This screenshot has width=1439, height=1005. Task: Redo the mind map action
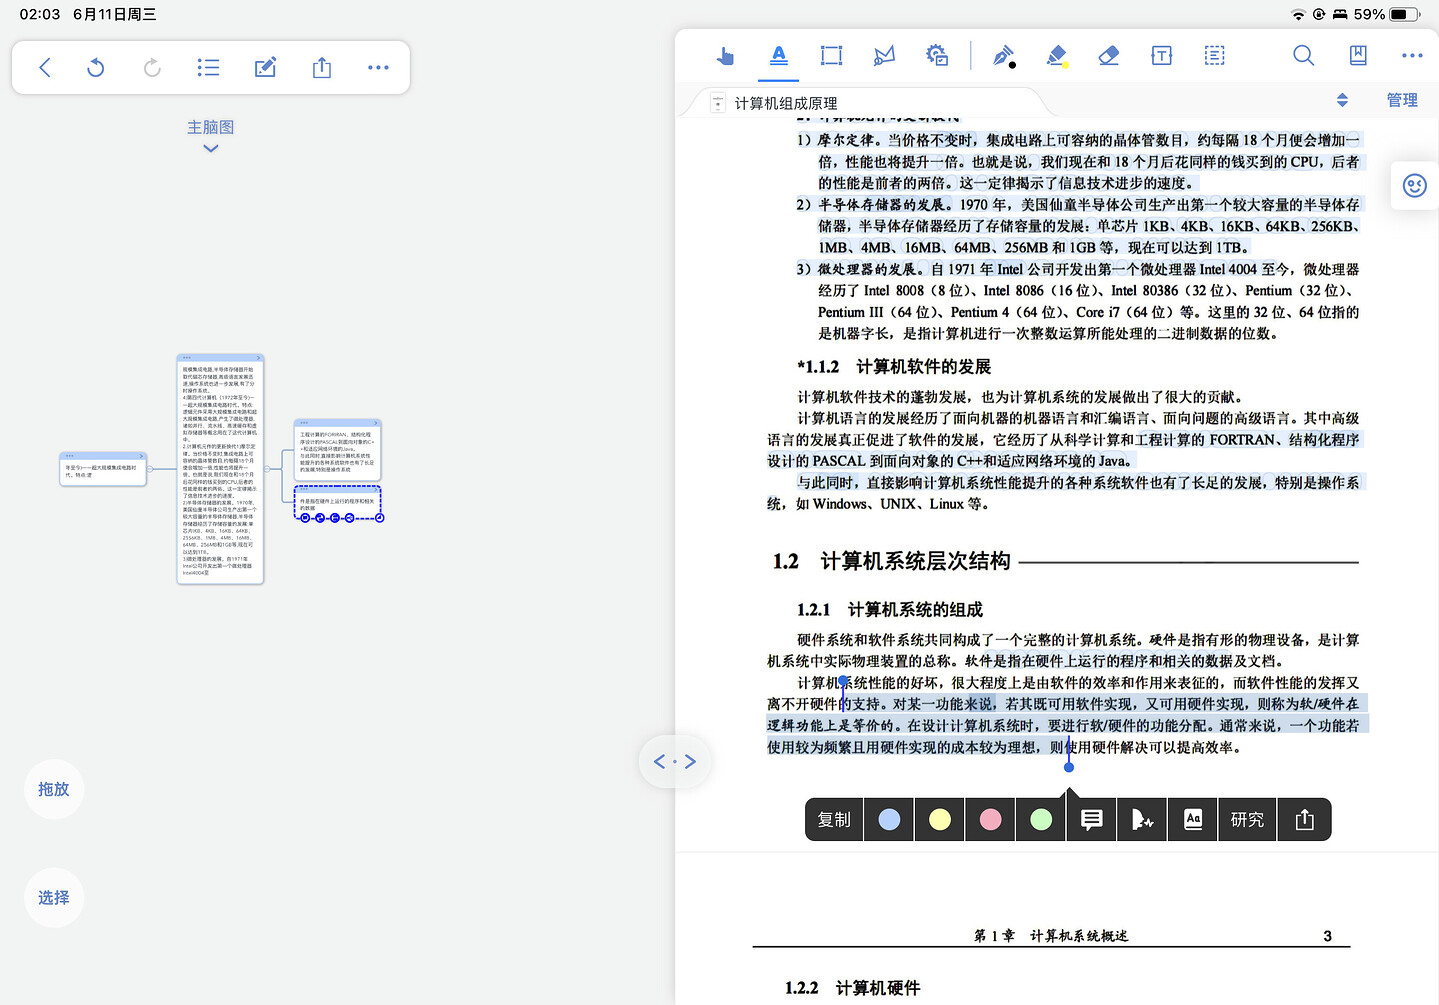[152, 67]
